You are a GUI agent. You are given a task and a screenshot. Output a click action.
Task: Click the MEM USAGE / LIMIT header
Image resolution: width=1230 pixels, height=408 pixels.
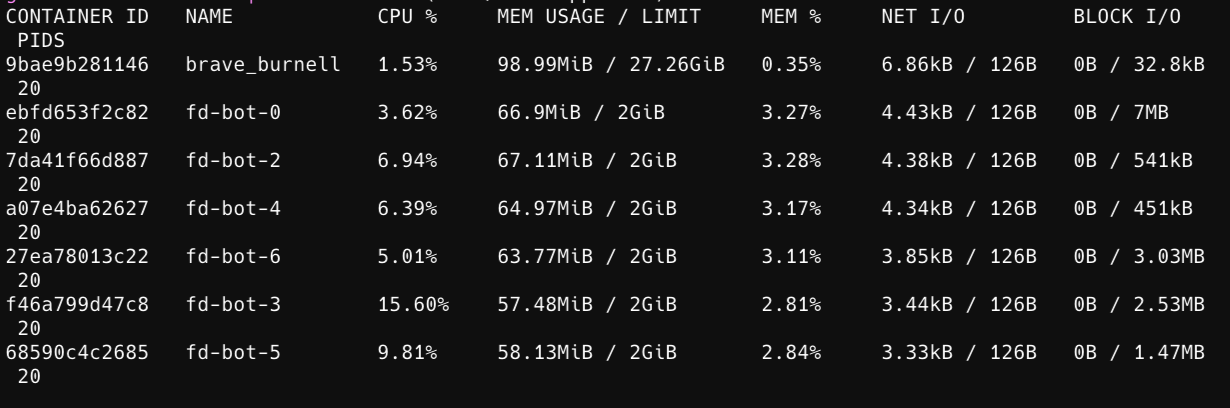599,17
